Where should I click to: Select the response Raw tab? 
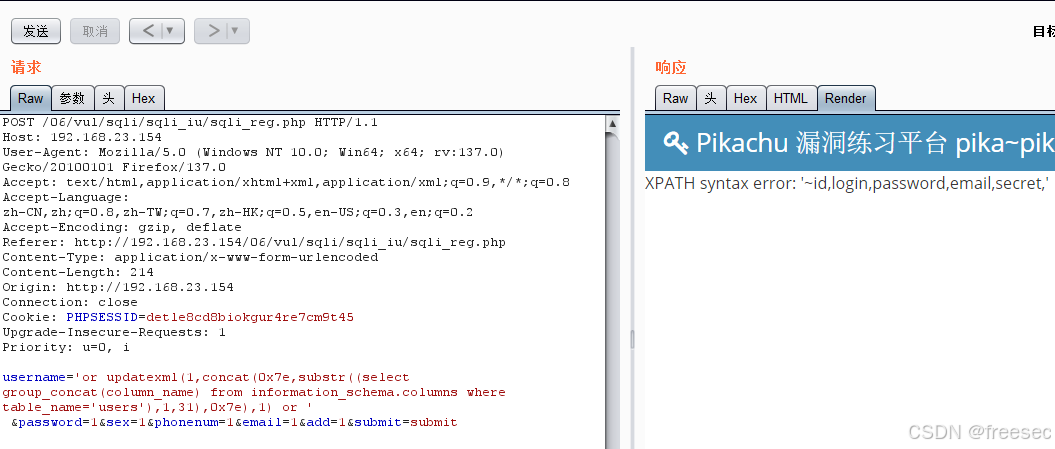pos(676,98)
